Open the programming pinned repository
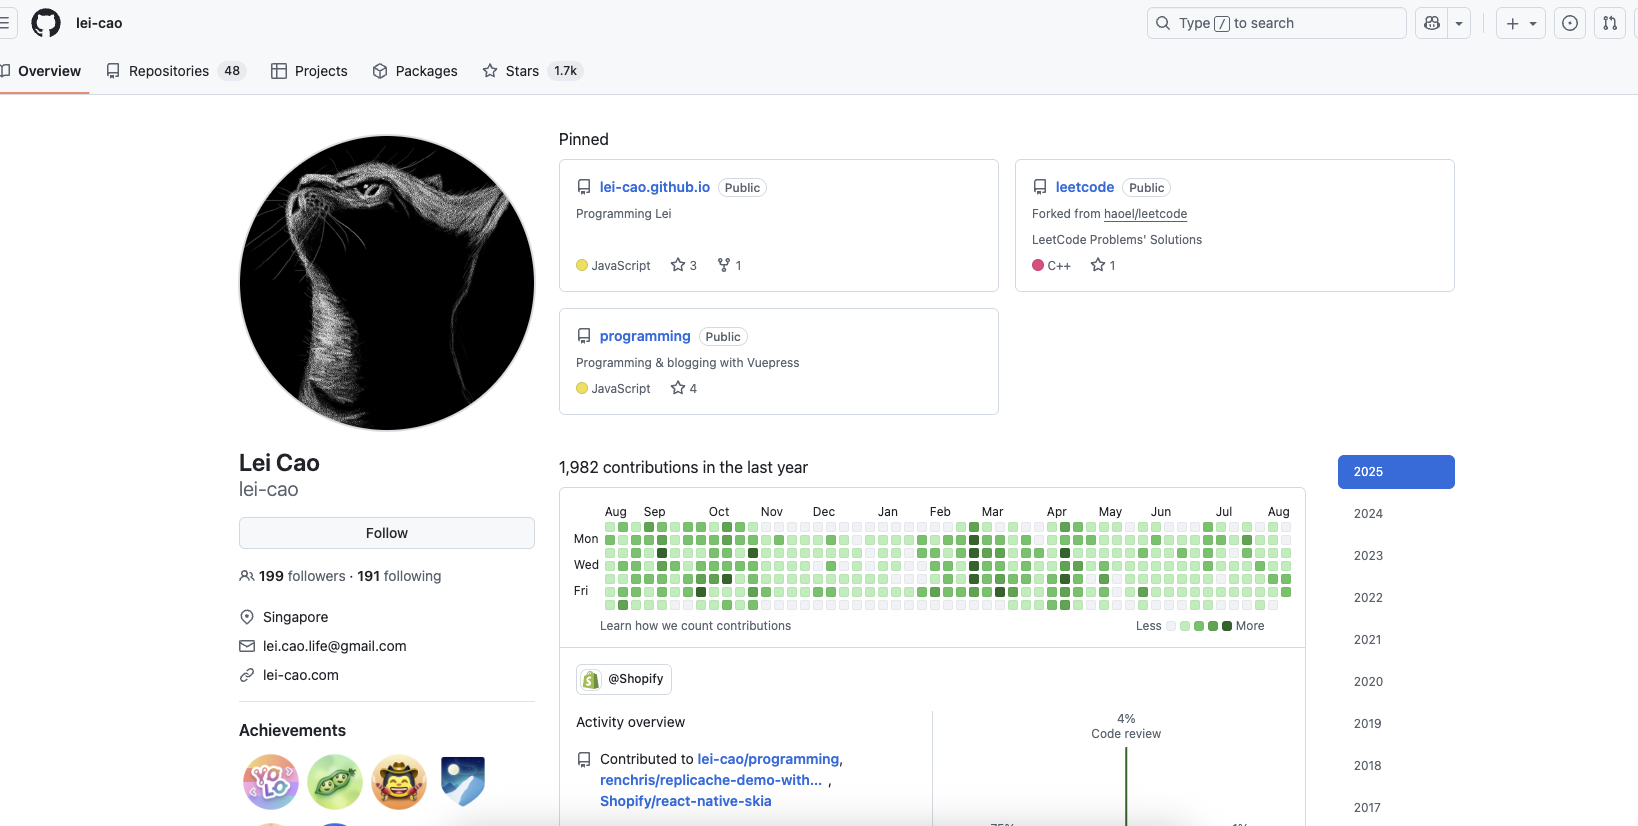This screenshot has width=1638, height=826. (645, 336)
